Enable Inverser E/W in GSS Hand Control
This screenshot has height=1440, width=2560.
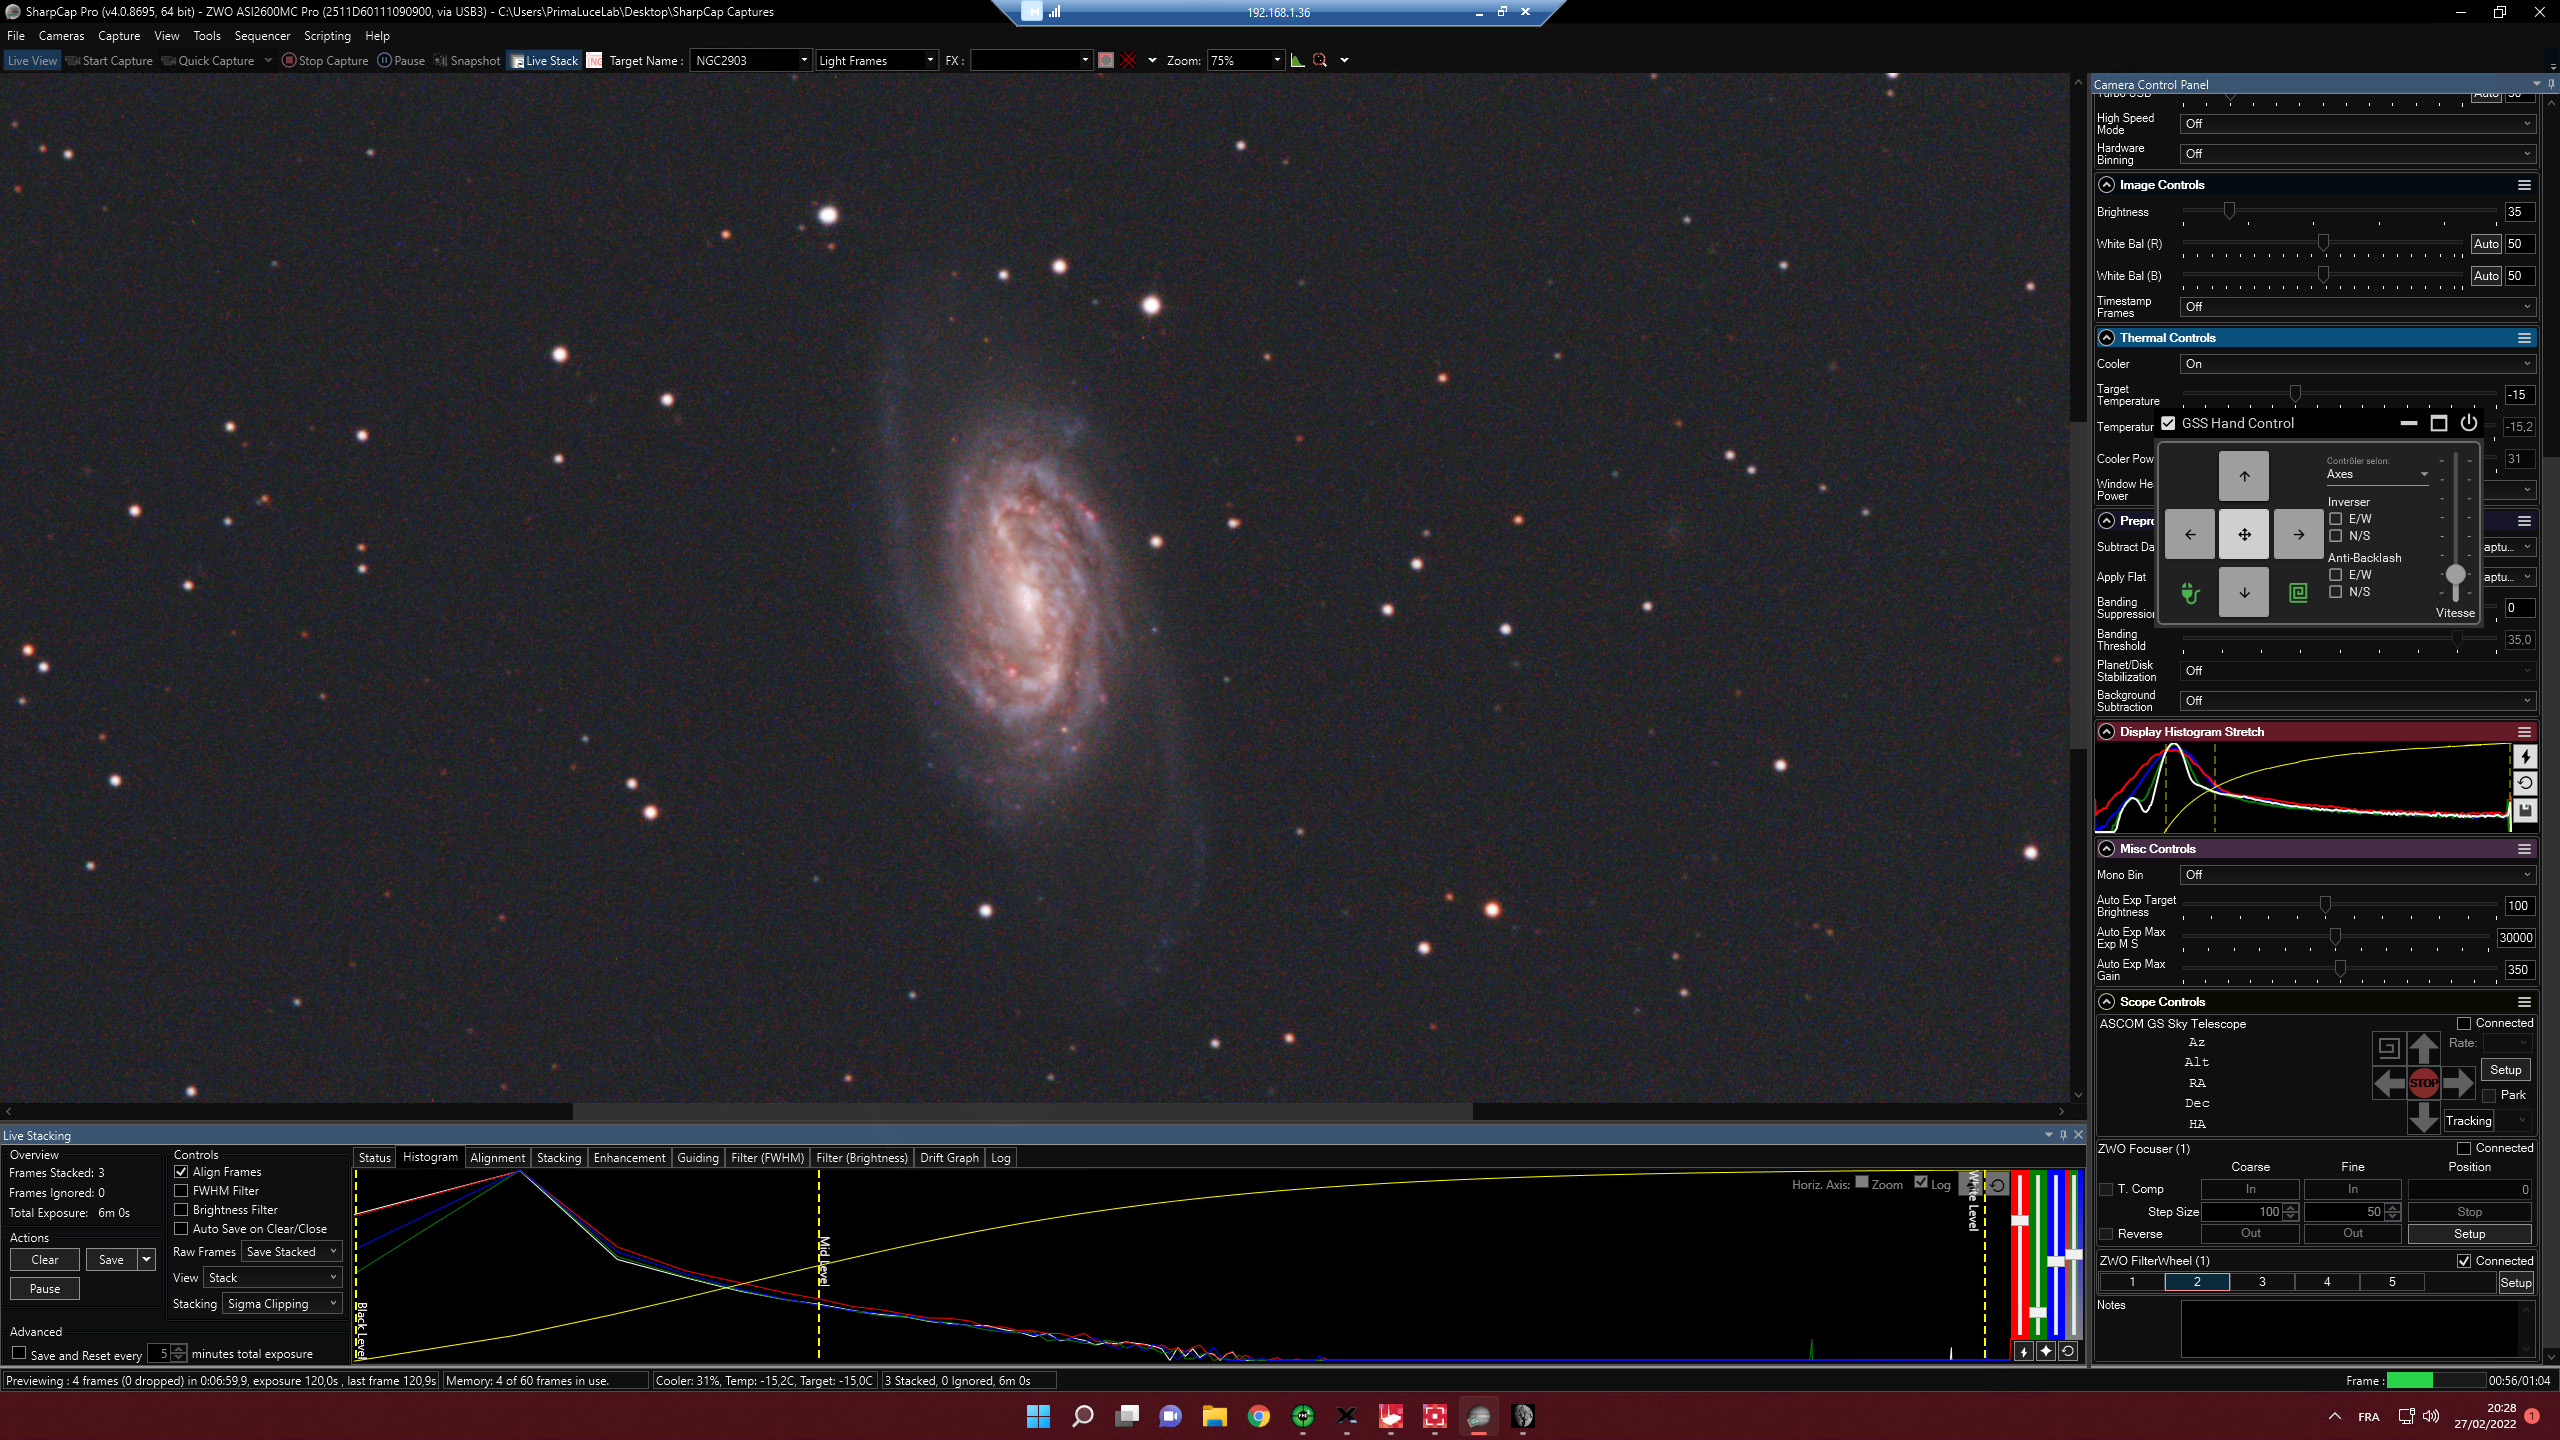(2336, 519)
